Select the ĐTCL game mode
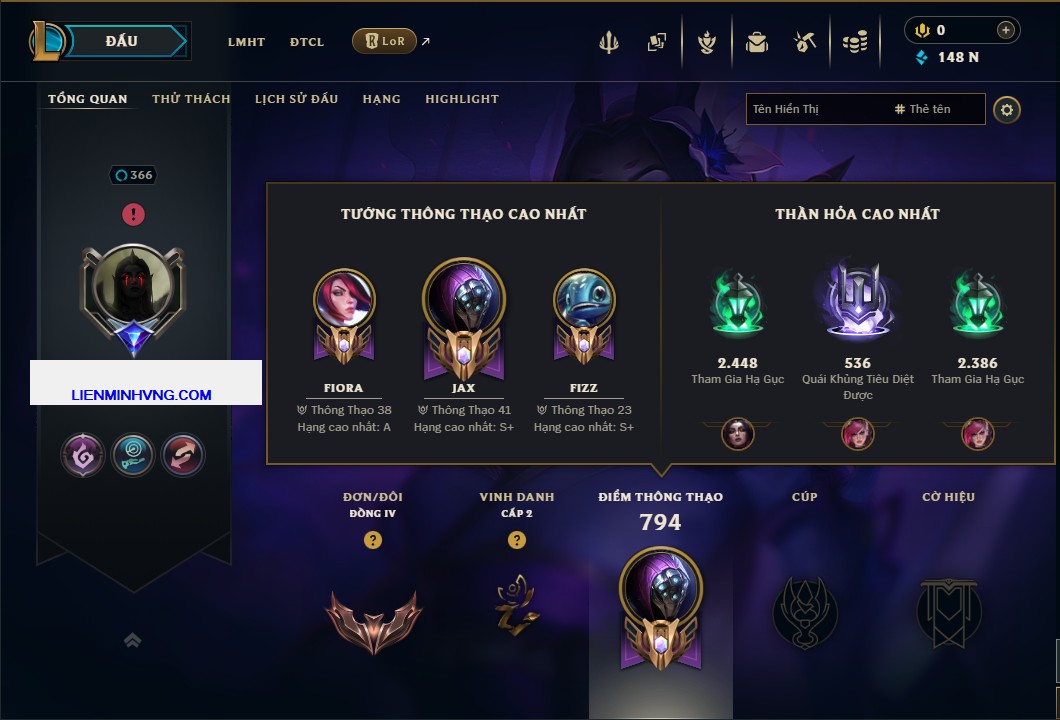The width and height of the screenshot is (1060, 720). pos(307,42)
